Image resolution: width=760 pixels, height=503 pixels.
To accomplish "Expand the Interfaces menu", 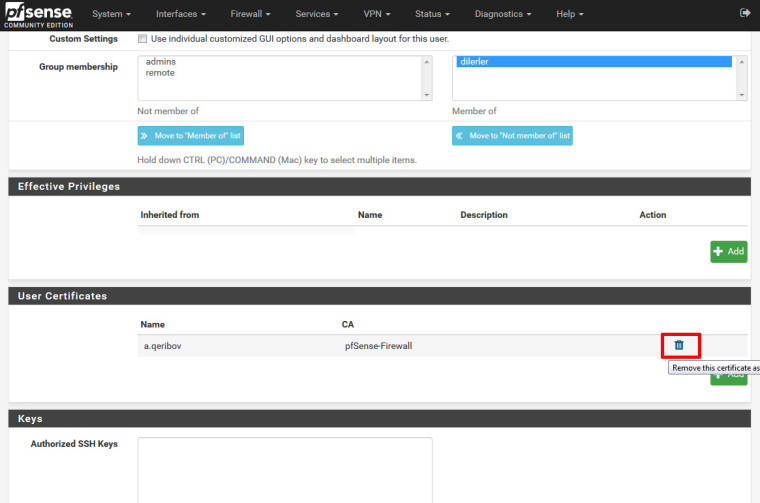I will click(x=182, y=14).
